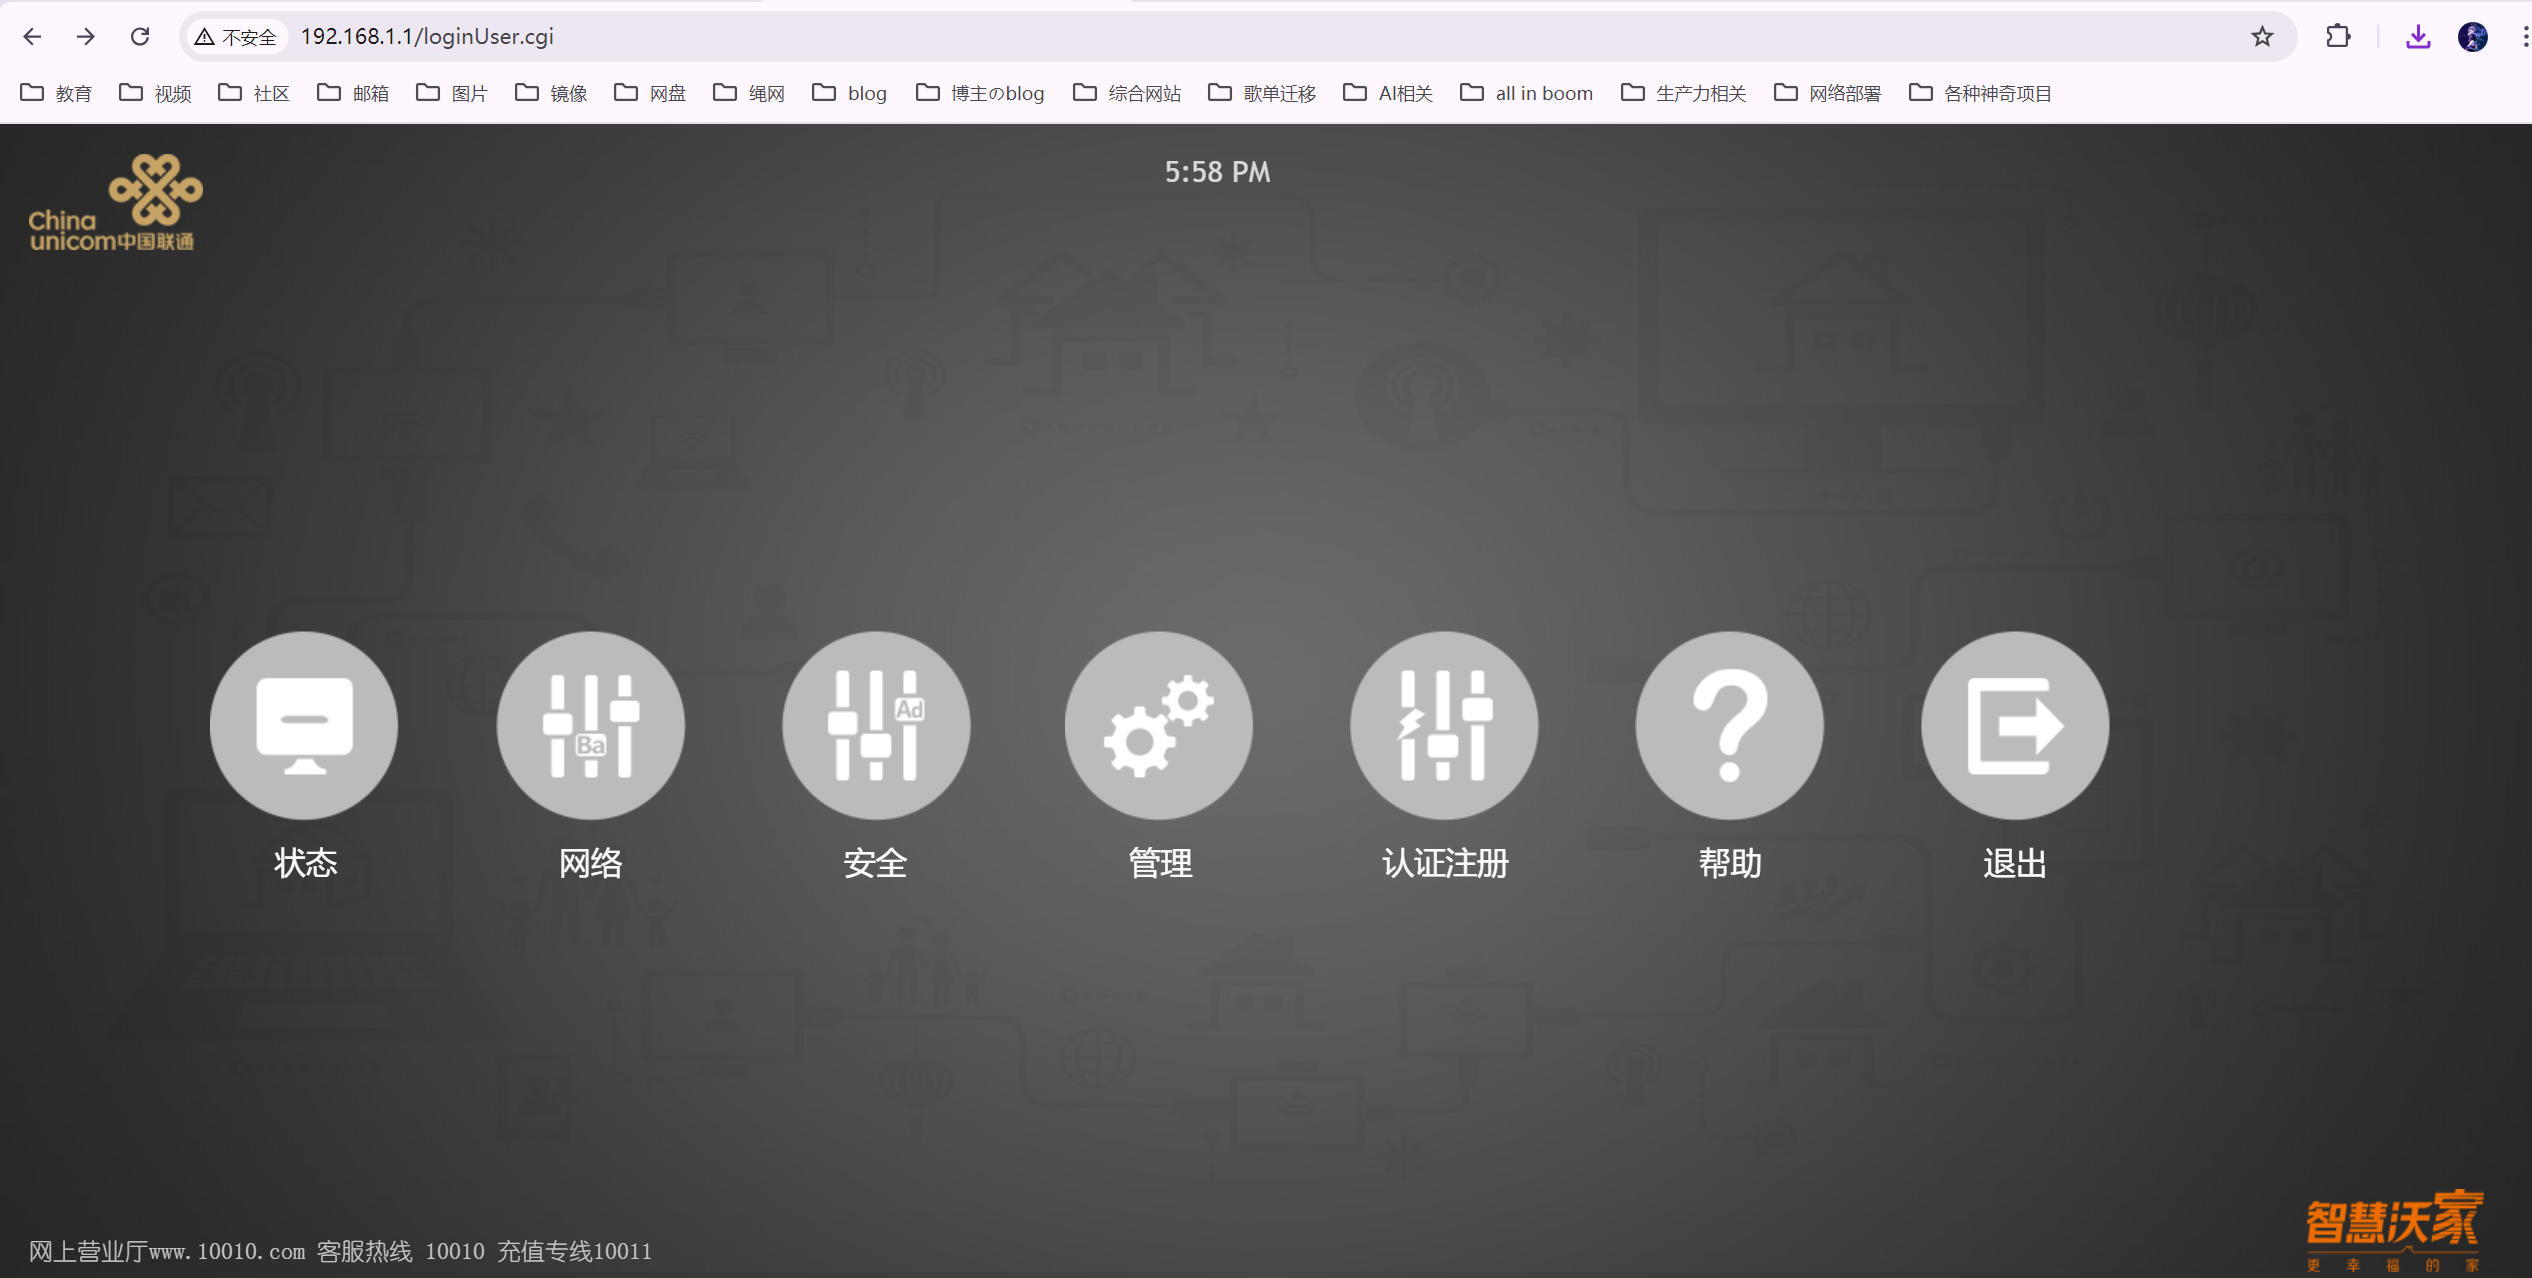Image resolution: width=2532 pixels, height=1278 pixels.
Task: Click the 安全 security sliders icon
Action: (875, 725)
